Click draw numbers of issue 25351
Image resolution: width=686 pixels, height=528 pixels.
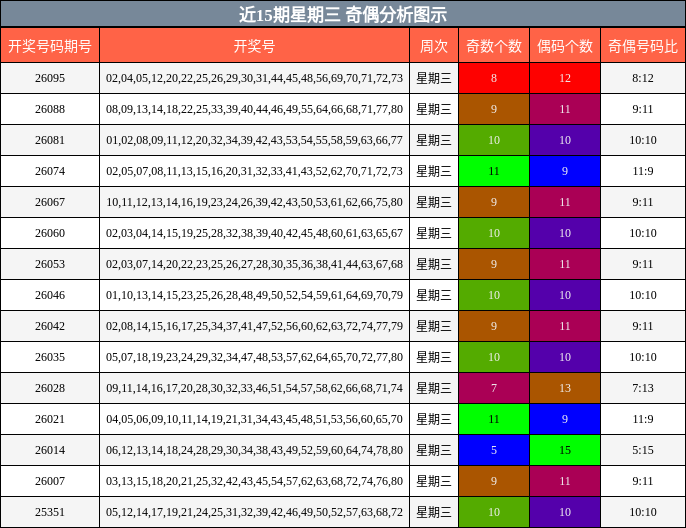(x=254, y=512)
